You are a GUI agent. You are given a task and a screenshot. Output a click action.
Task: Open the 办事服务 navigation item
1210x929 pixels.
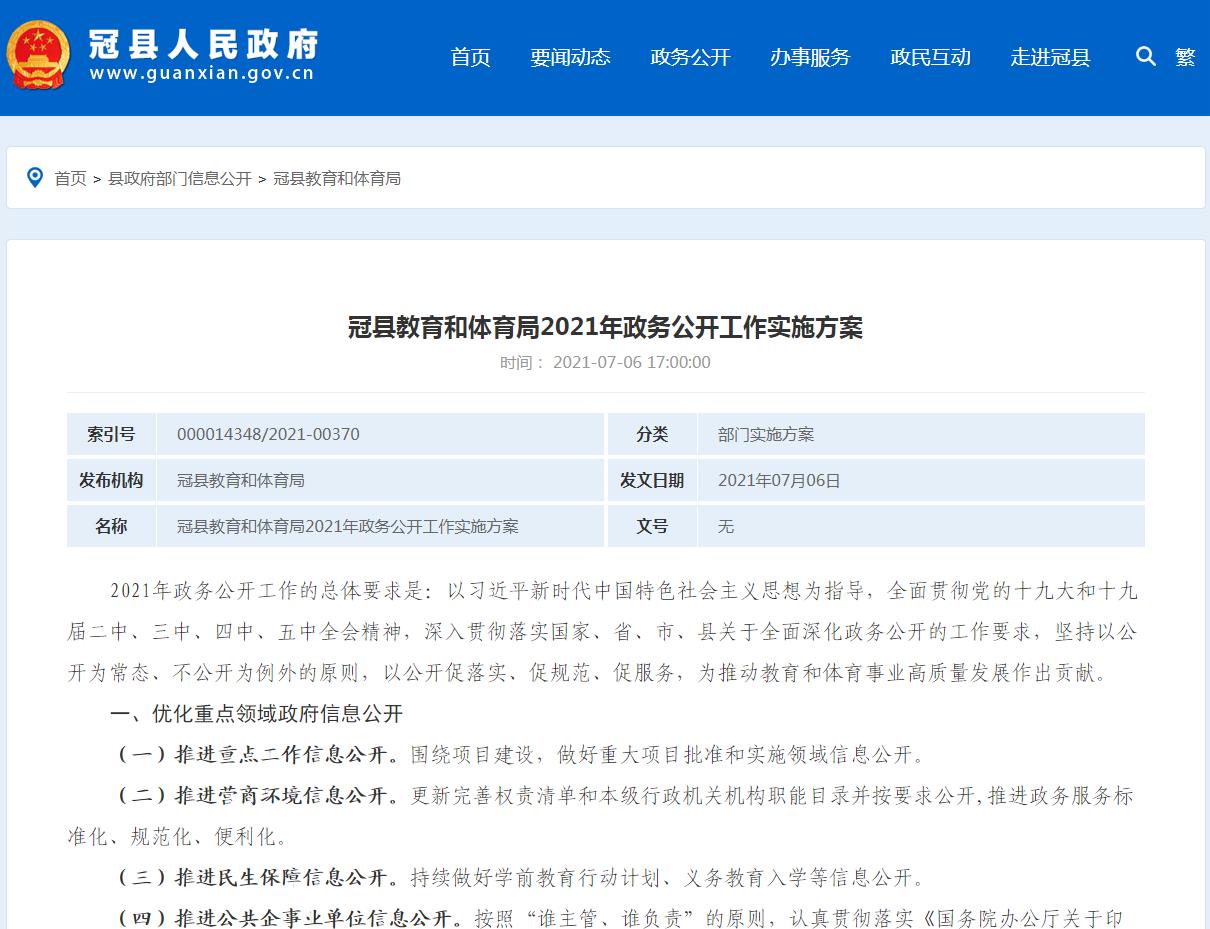point(810,57)
